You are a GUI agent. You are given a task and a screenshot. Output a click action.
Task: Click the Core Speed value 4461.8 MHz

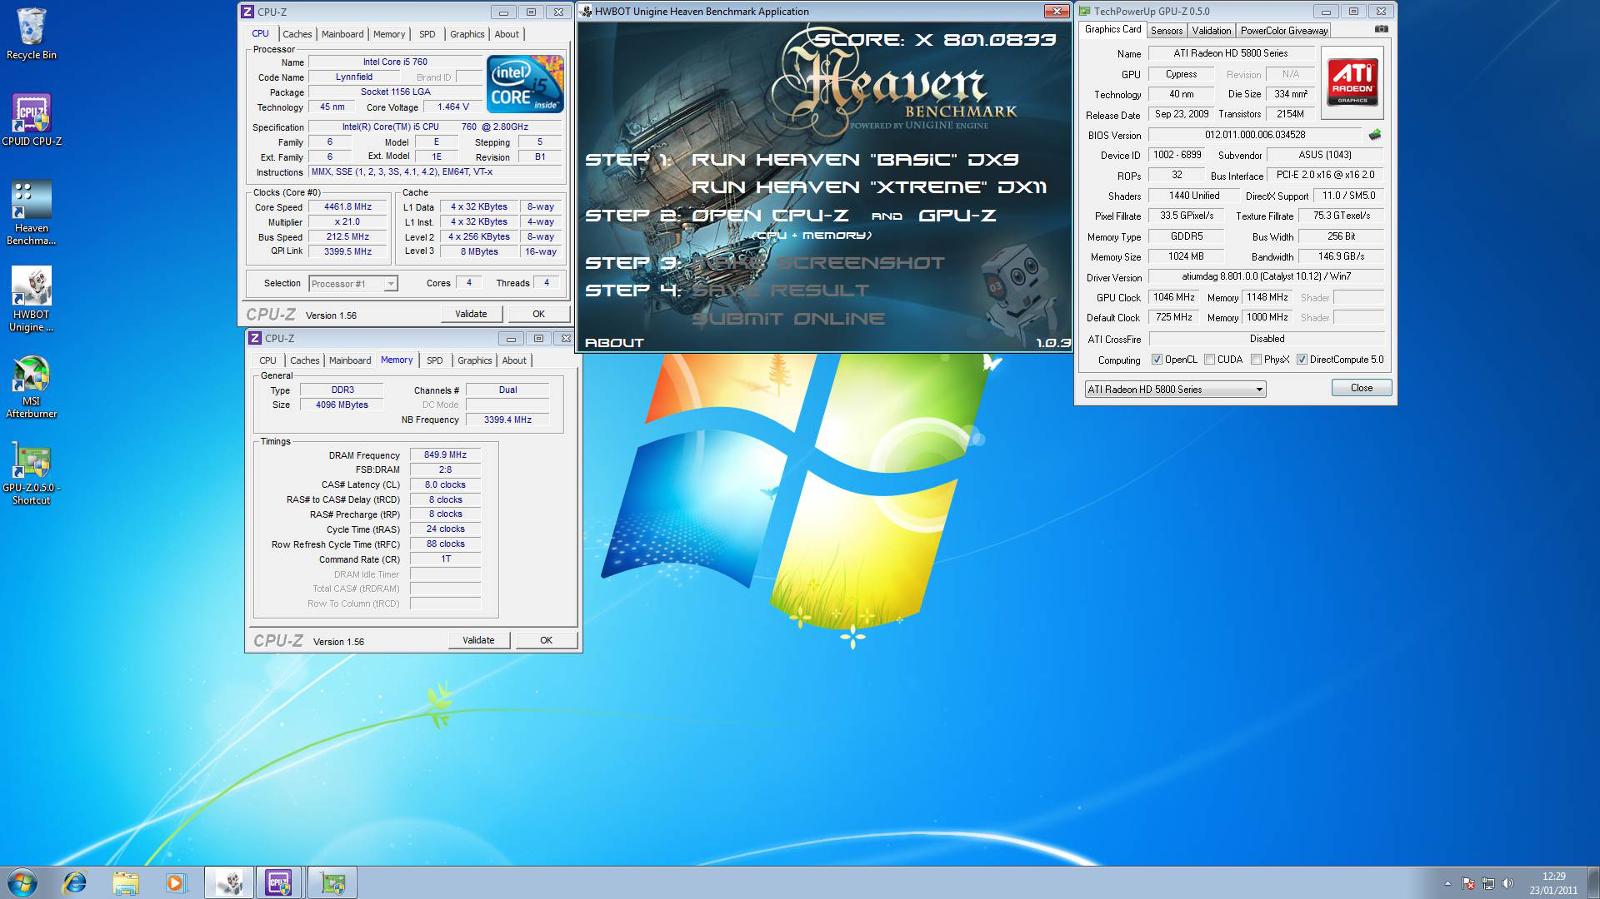click(x=347, y=207)
